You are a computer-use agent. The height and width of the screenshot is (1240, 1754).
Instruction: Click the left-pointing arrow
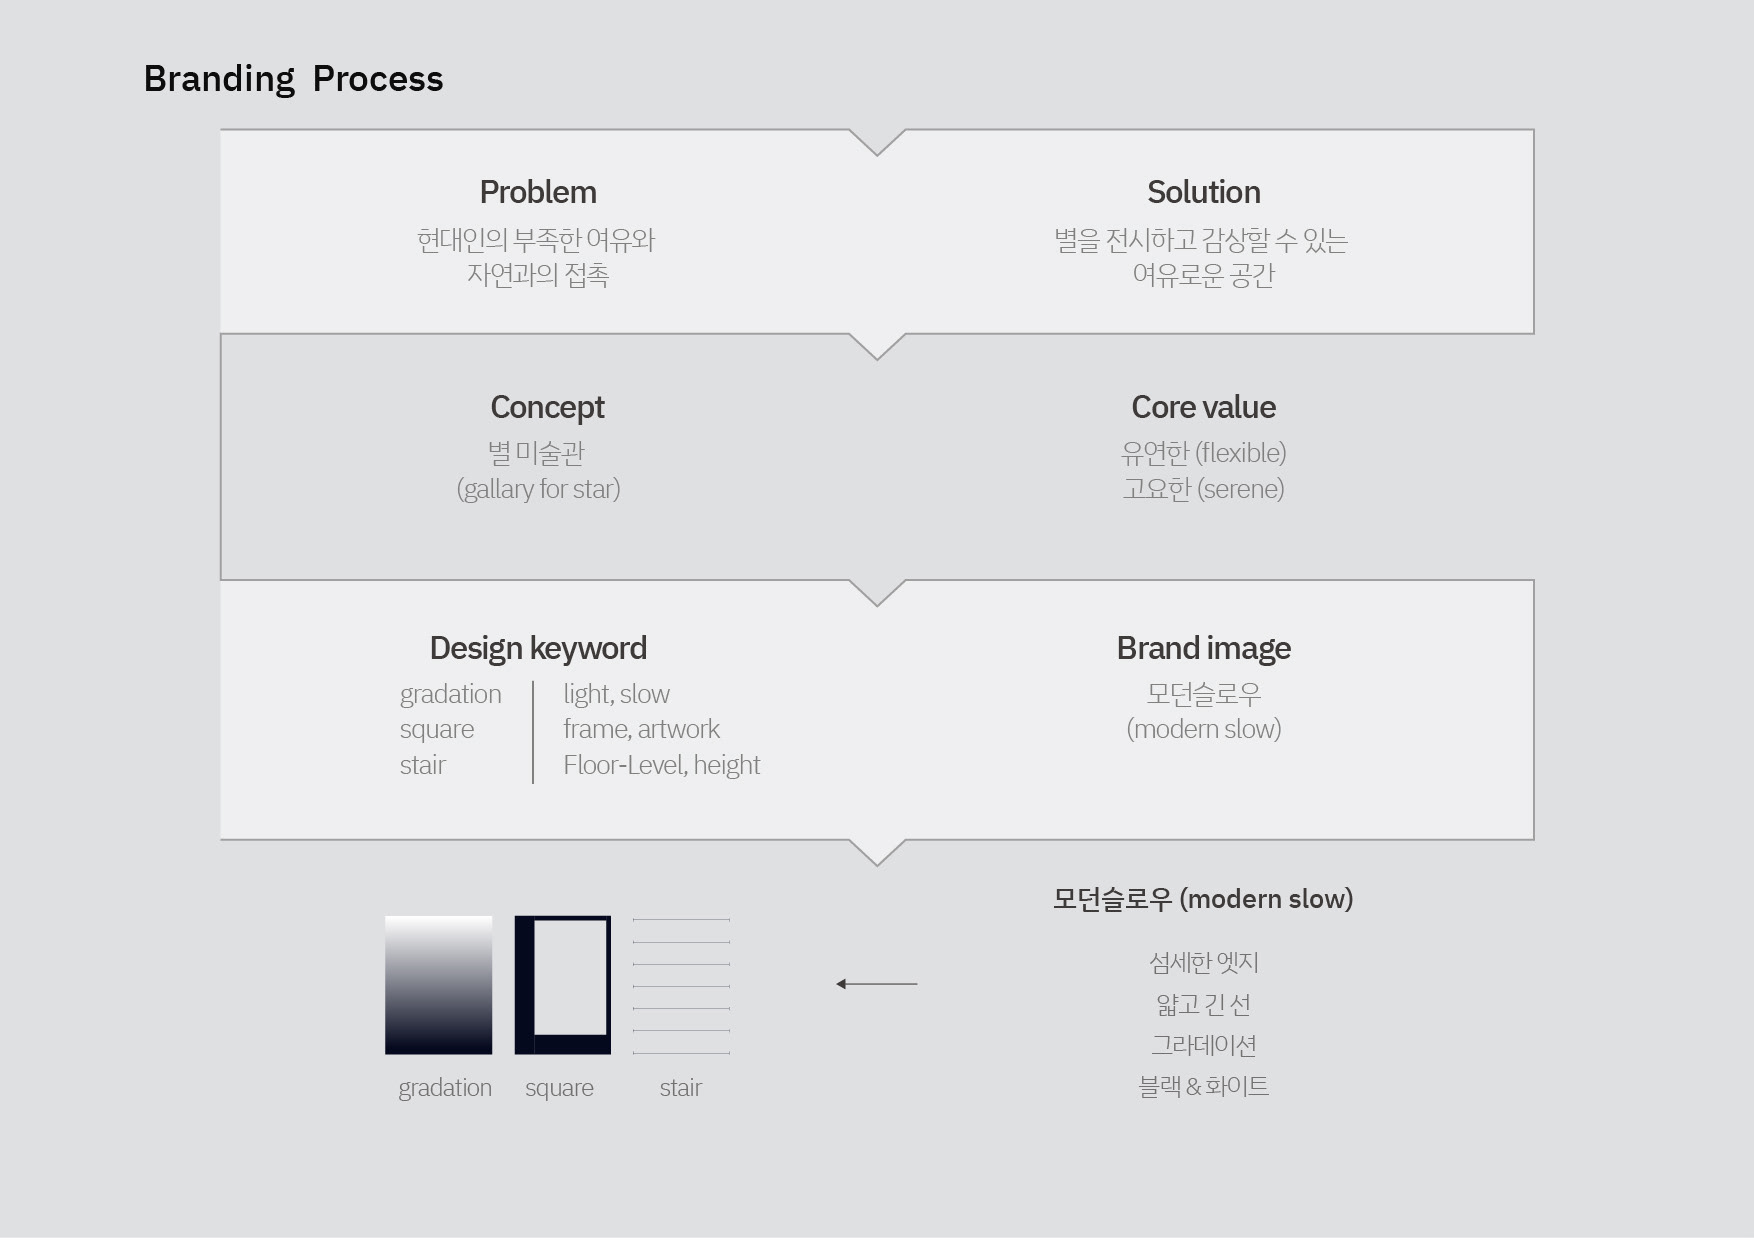[x=876, y=984]
